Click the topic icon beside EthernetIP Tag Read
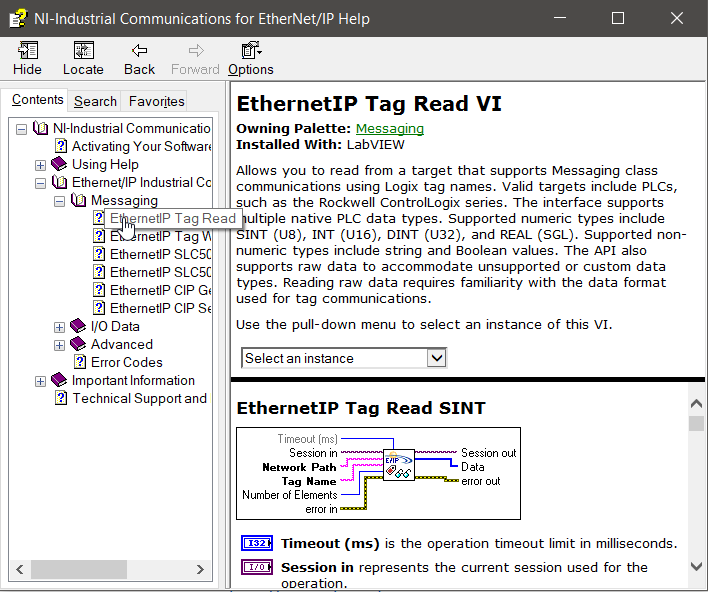708x592 pixels. tap(99, 218)
